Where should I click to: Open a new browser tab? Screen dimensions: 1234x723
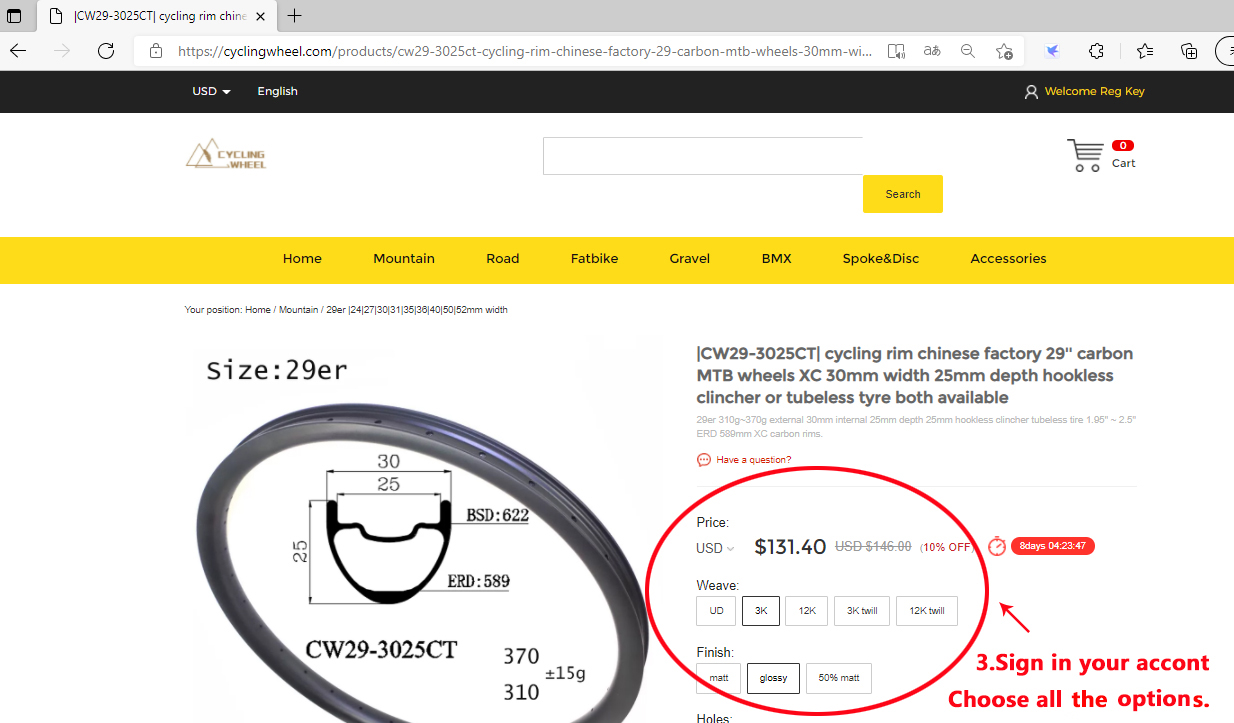[x=295, y=16]
